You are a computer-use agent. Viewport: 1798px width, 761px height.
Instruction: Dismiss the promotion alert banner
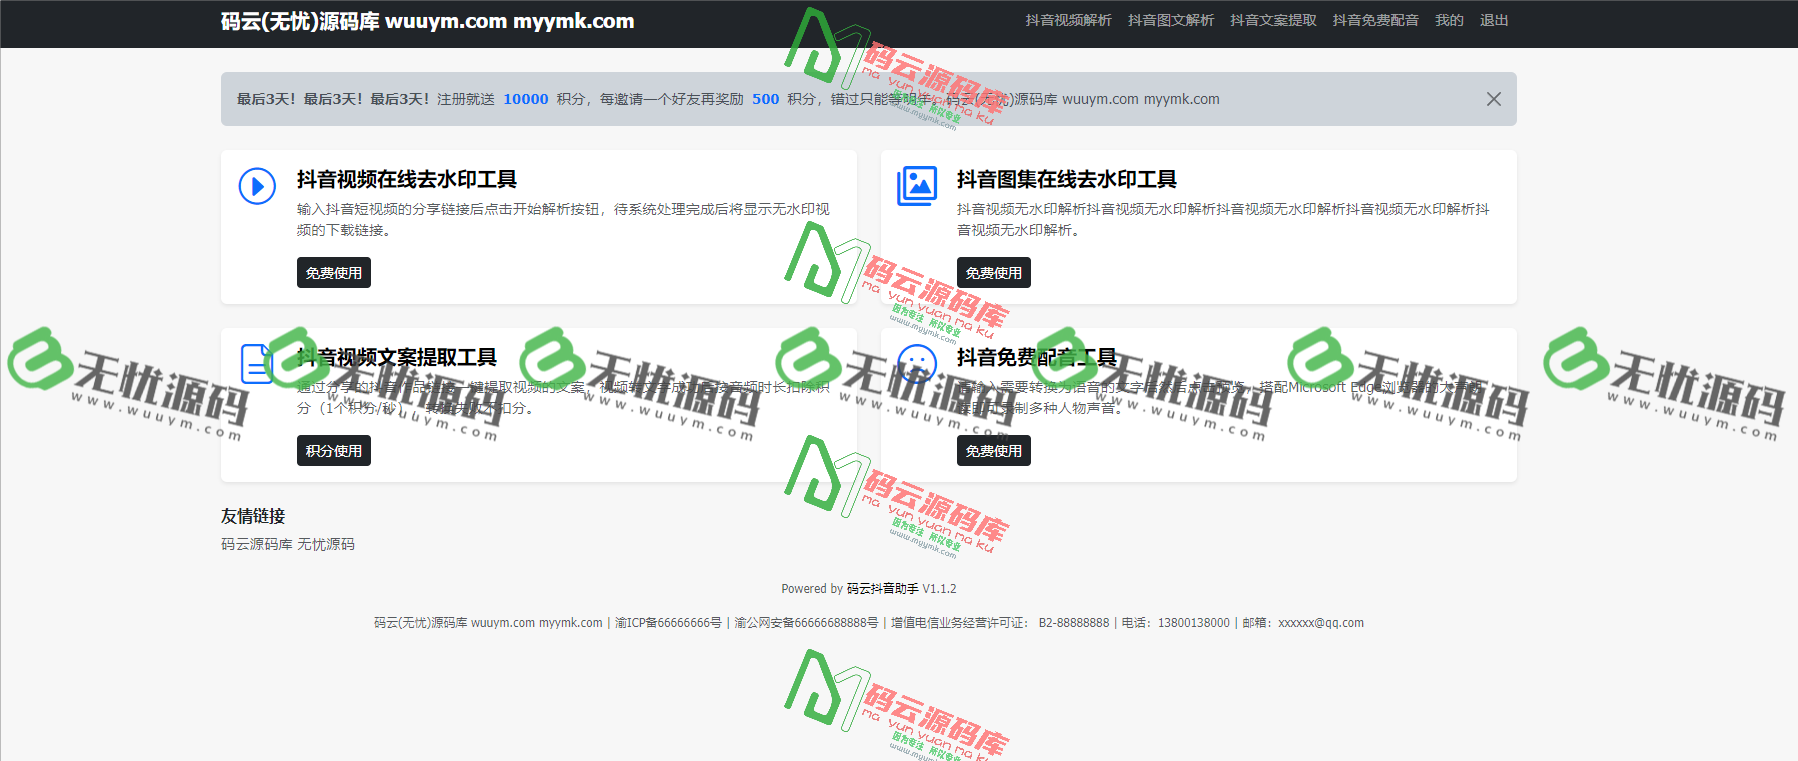(x=1493, y=99)
